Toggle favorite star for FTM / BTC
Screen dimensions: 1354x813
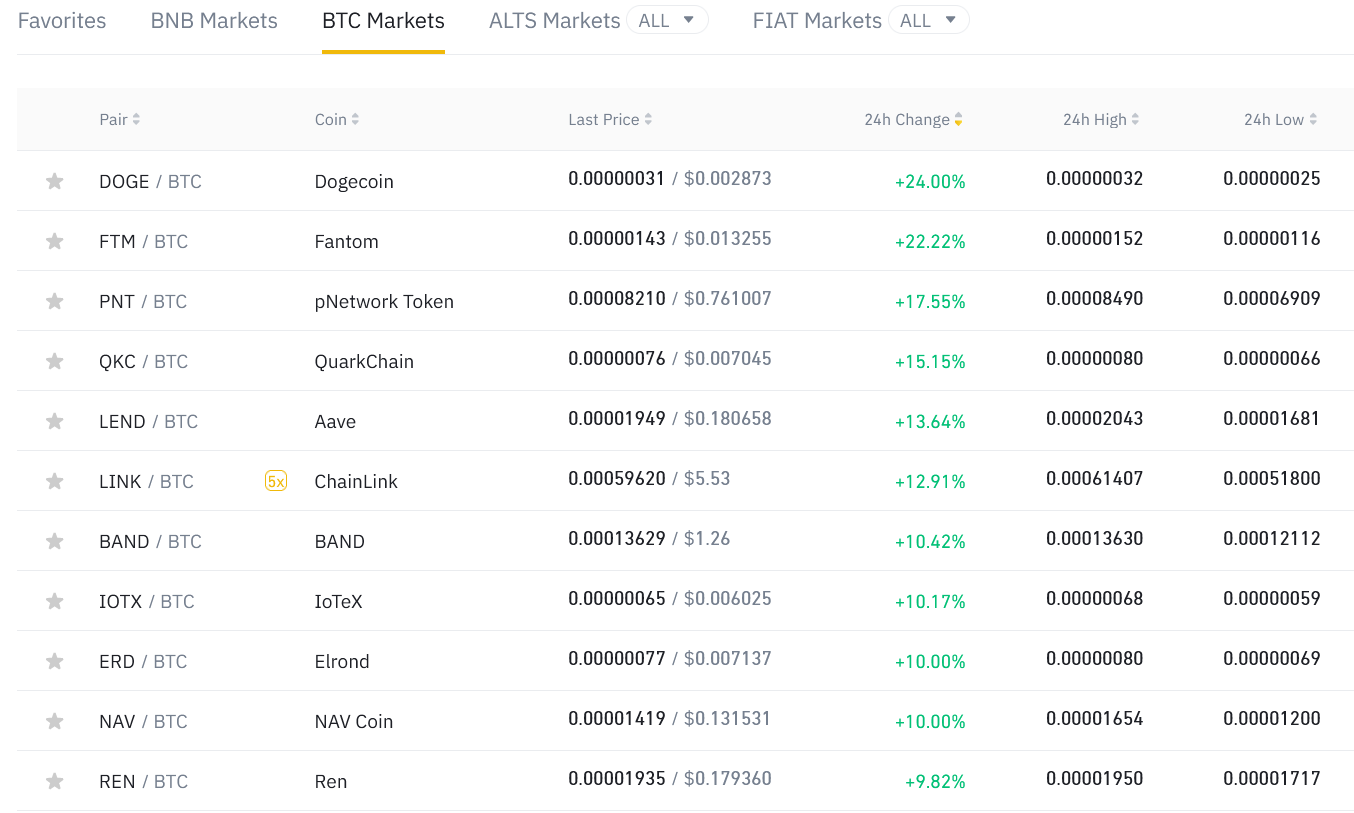tap(55, 241)
